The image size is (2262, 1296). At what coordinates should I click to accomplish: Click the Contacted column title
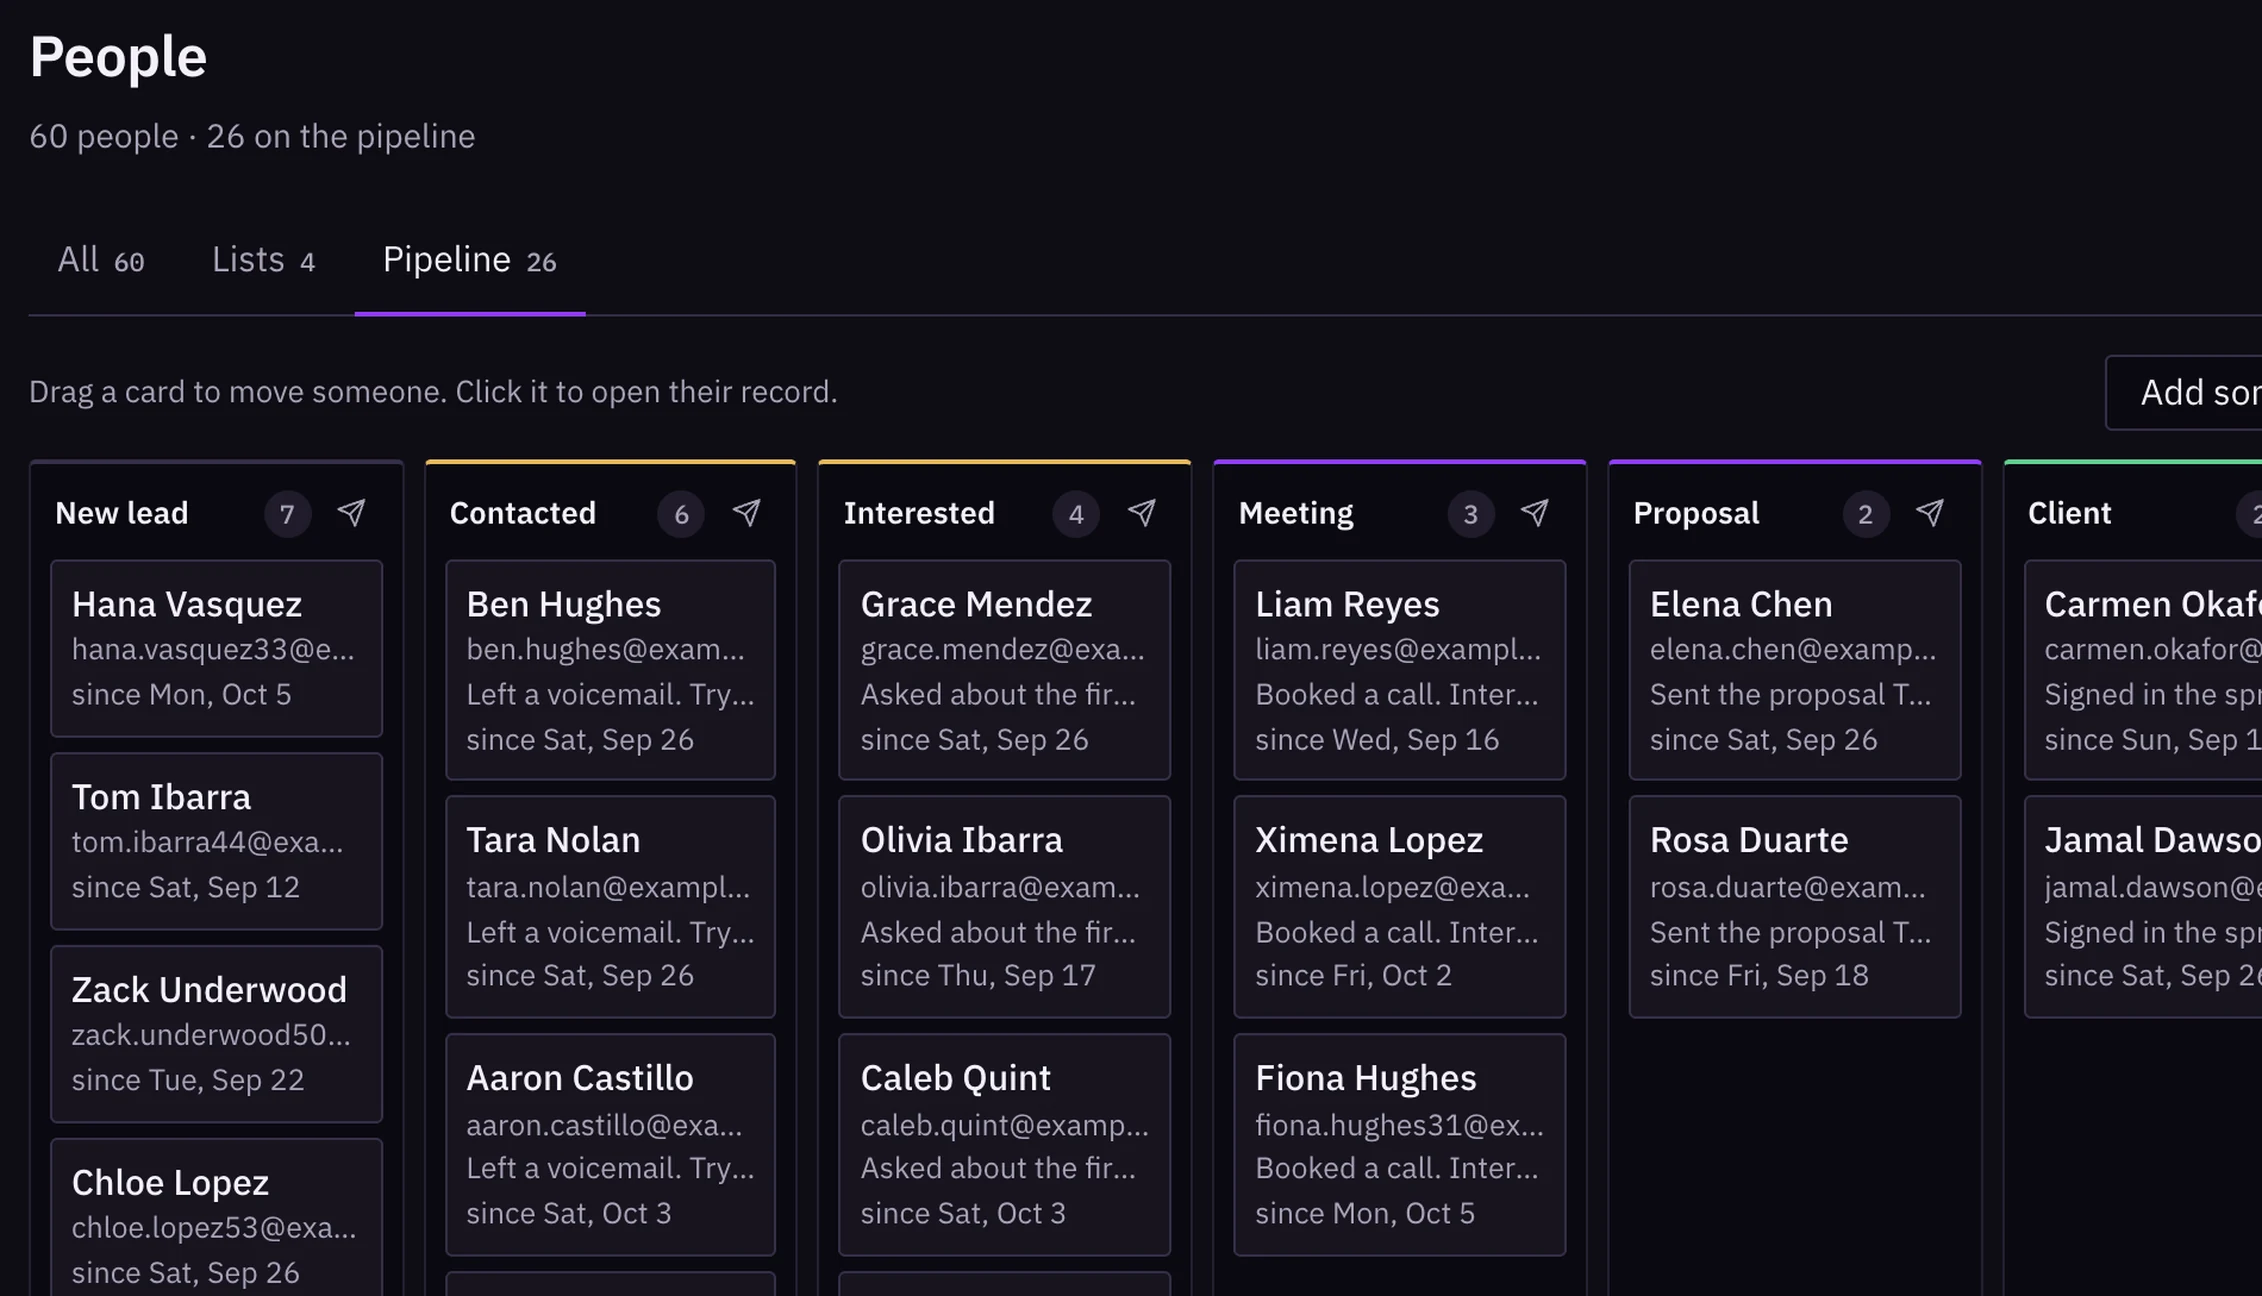523,513
